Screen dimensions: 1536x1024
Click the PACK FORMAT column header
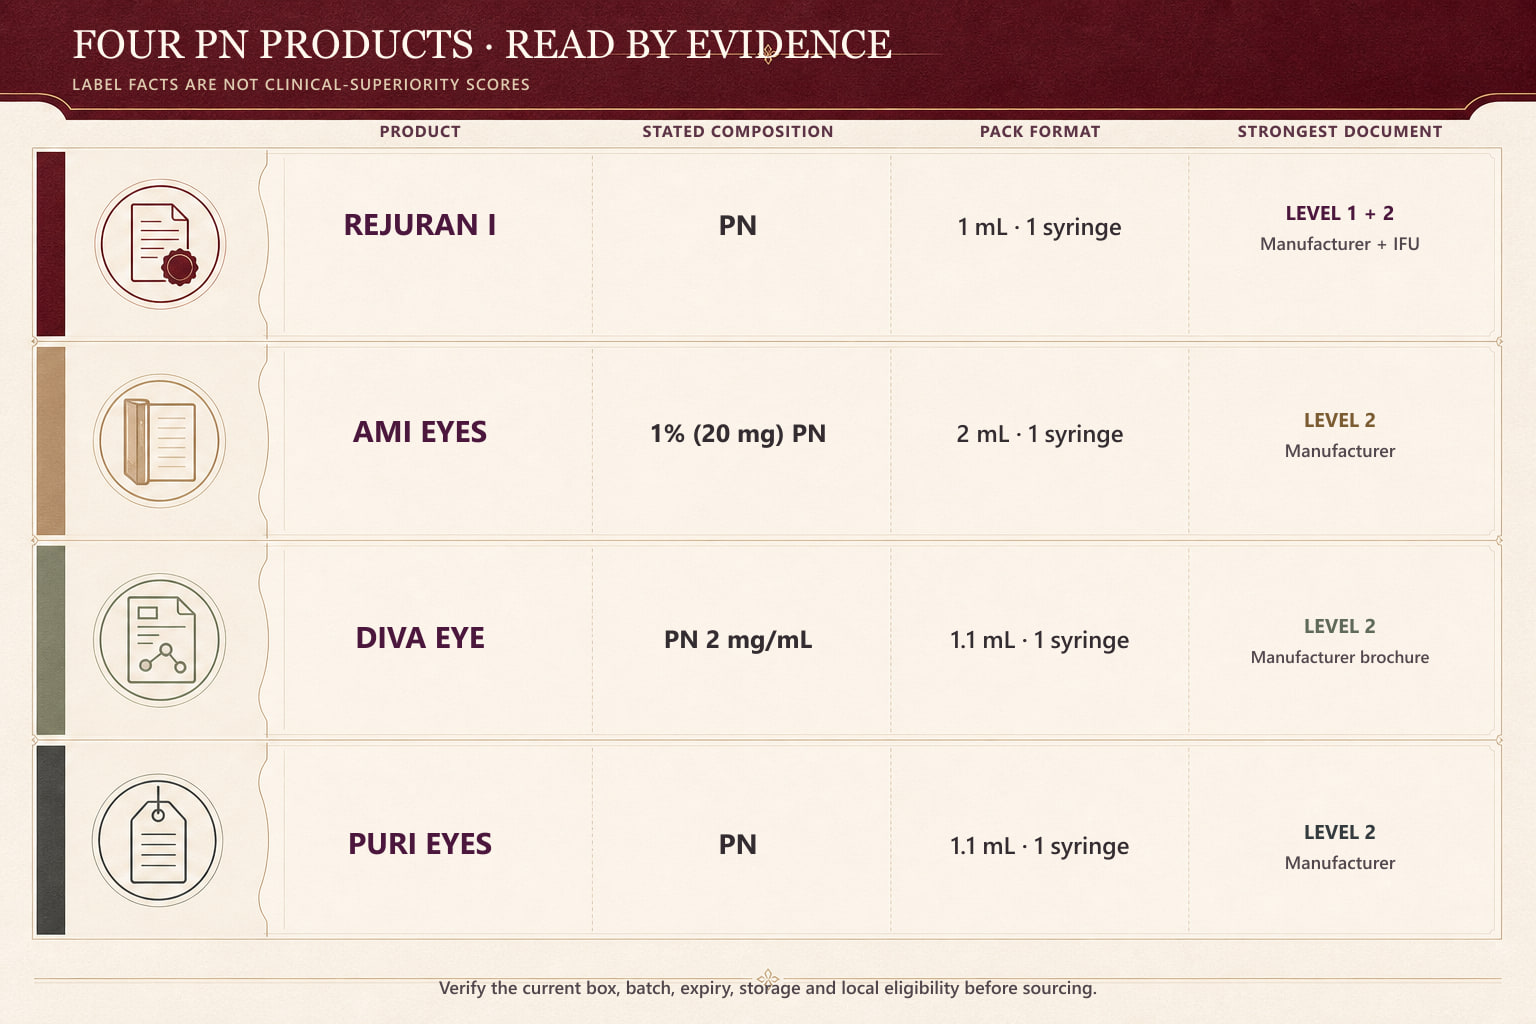[x=1040, y=131]
